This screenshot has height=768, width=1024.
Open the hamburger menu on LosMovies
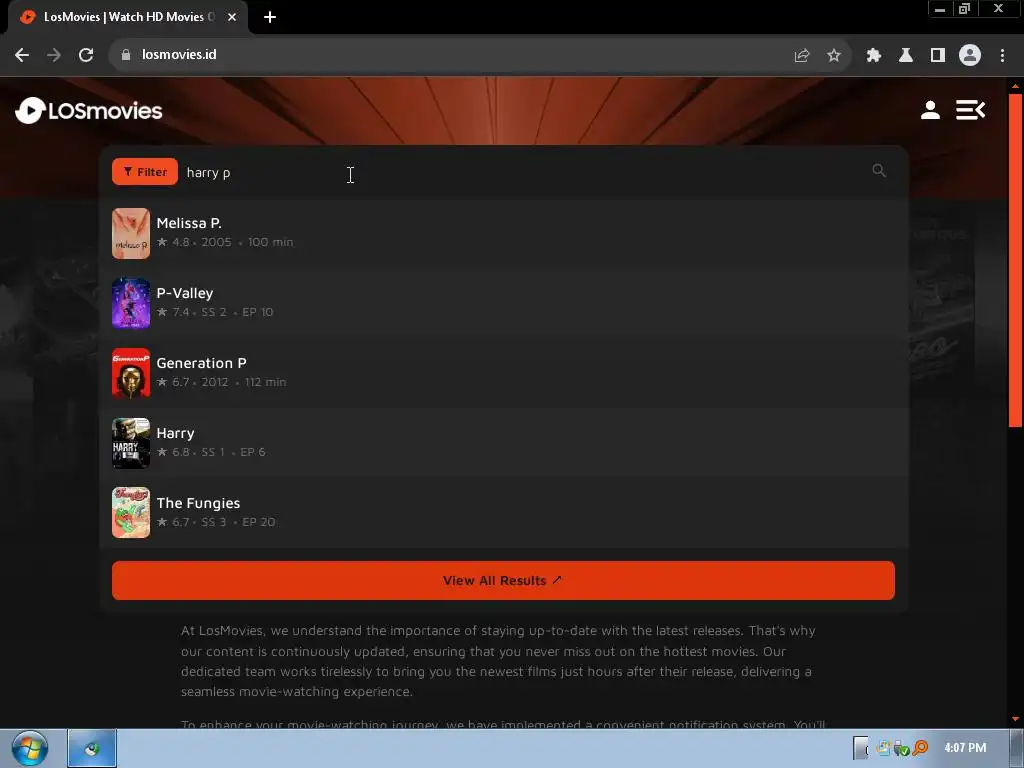(970, 110)
